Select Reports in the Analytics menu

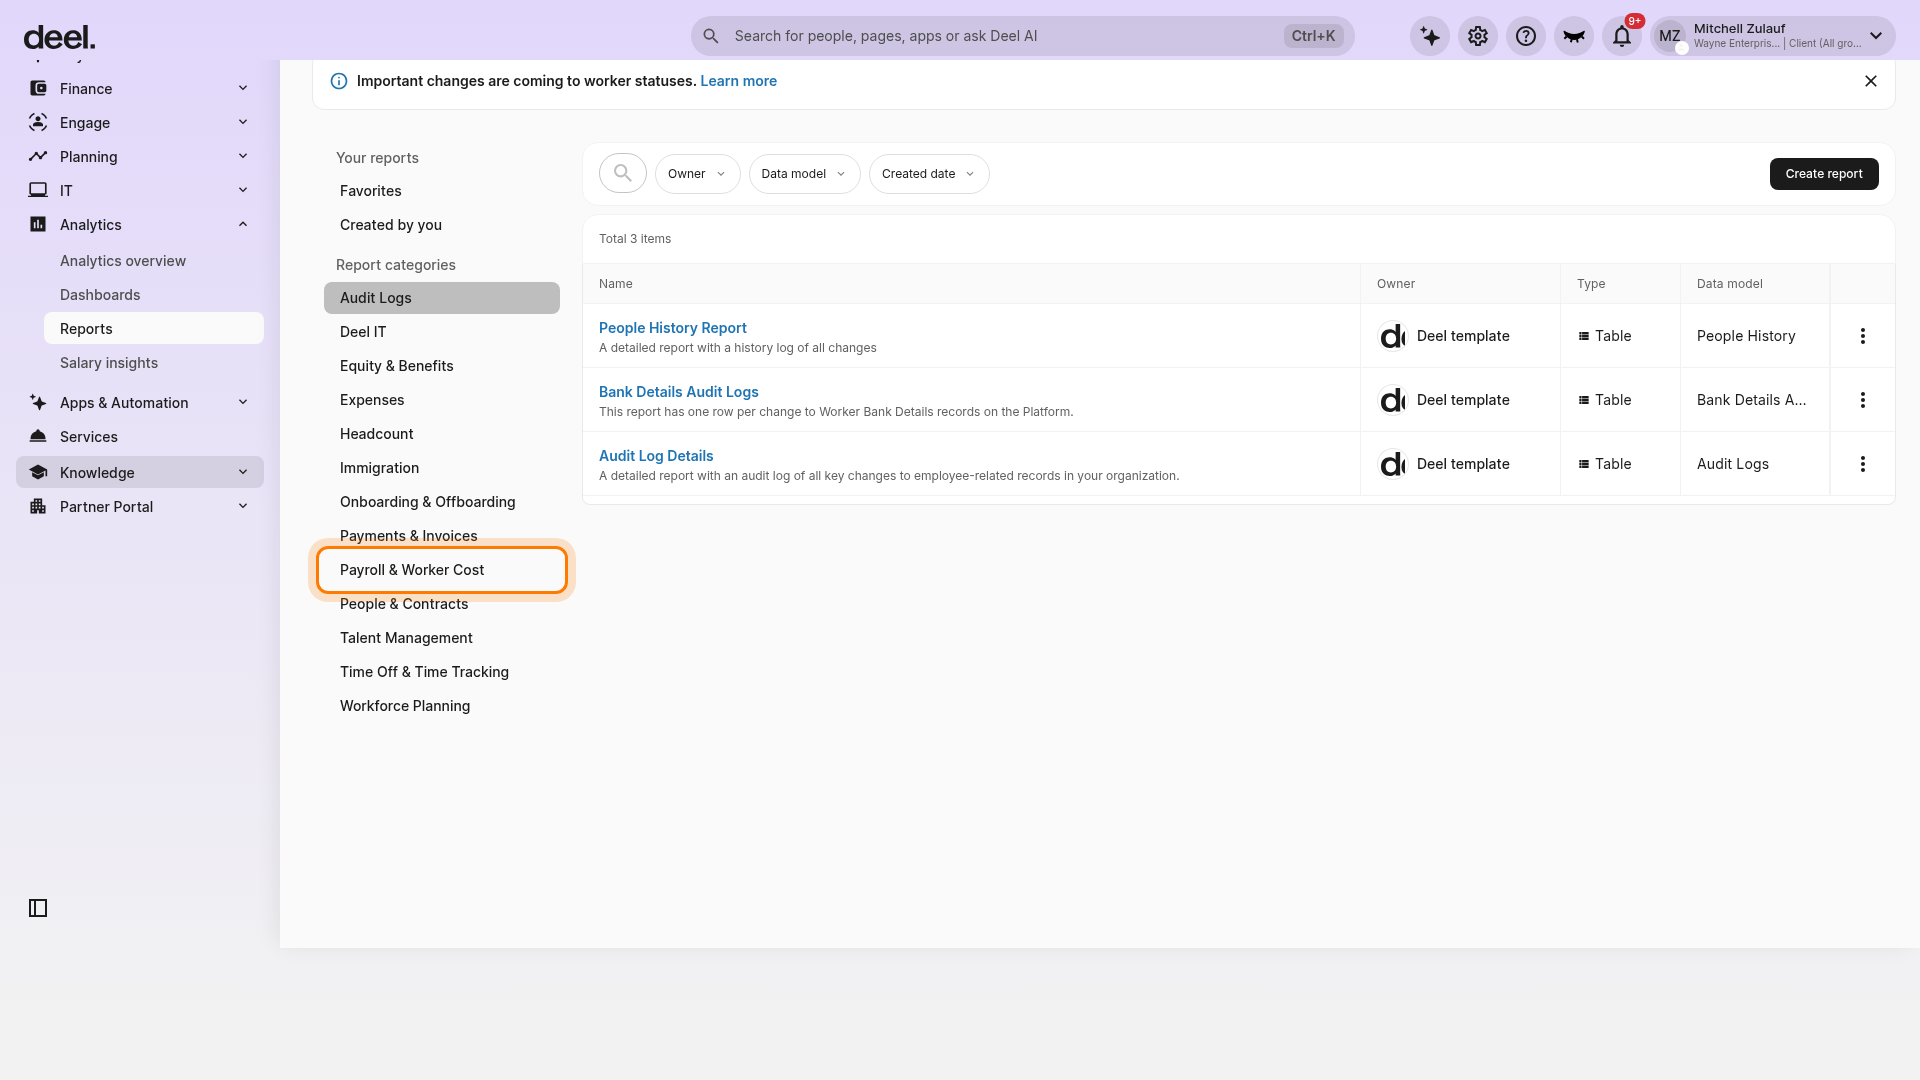(x=154, y=329)
